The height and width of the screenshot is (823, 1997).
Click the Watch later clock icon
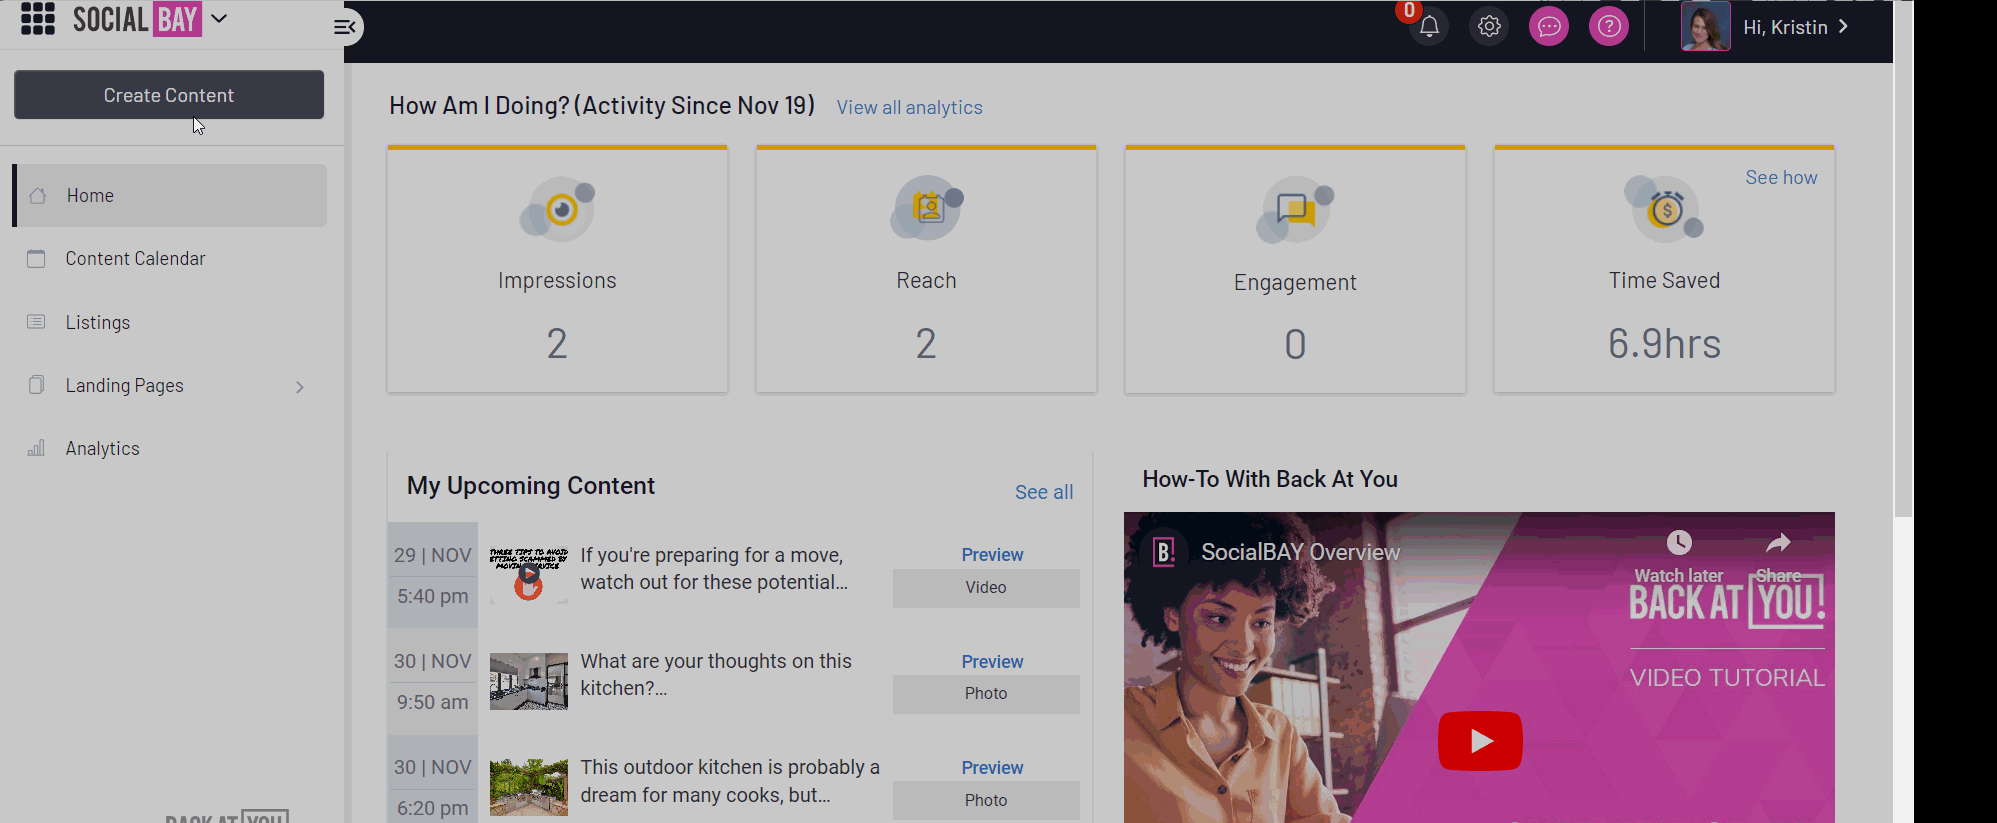[1679, 543]
